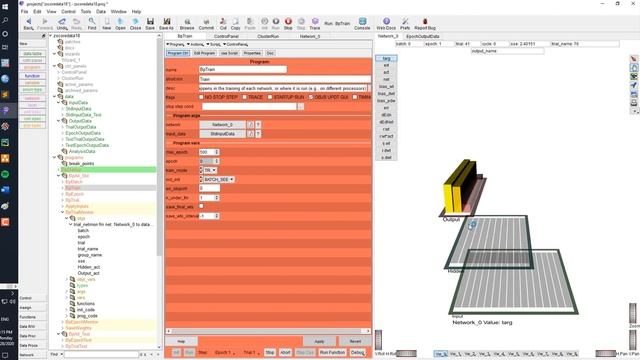Open the File menu
The height and width of the screenshot is (360, 640).
[x=24, y=11]
